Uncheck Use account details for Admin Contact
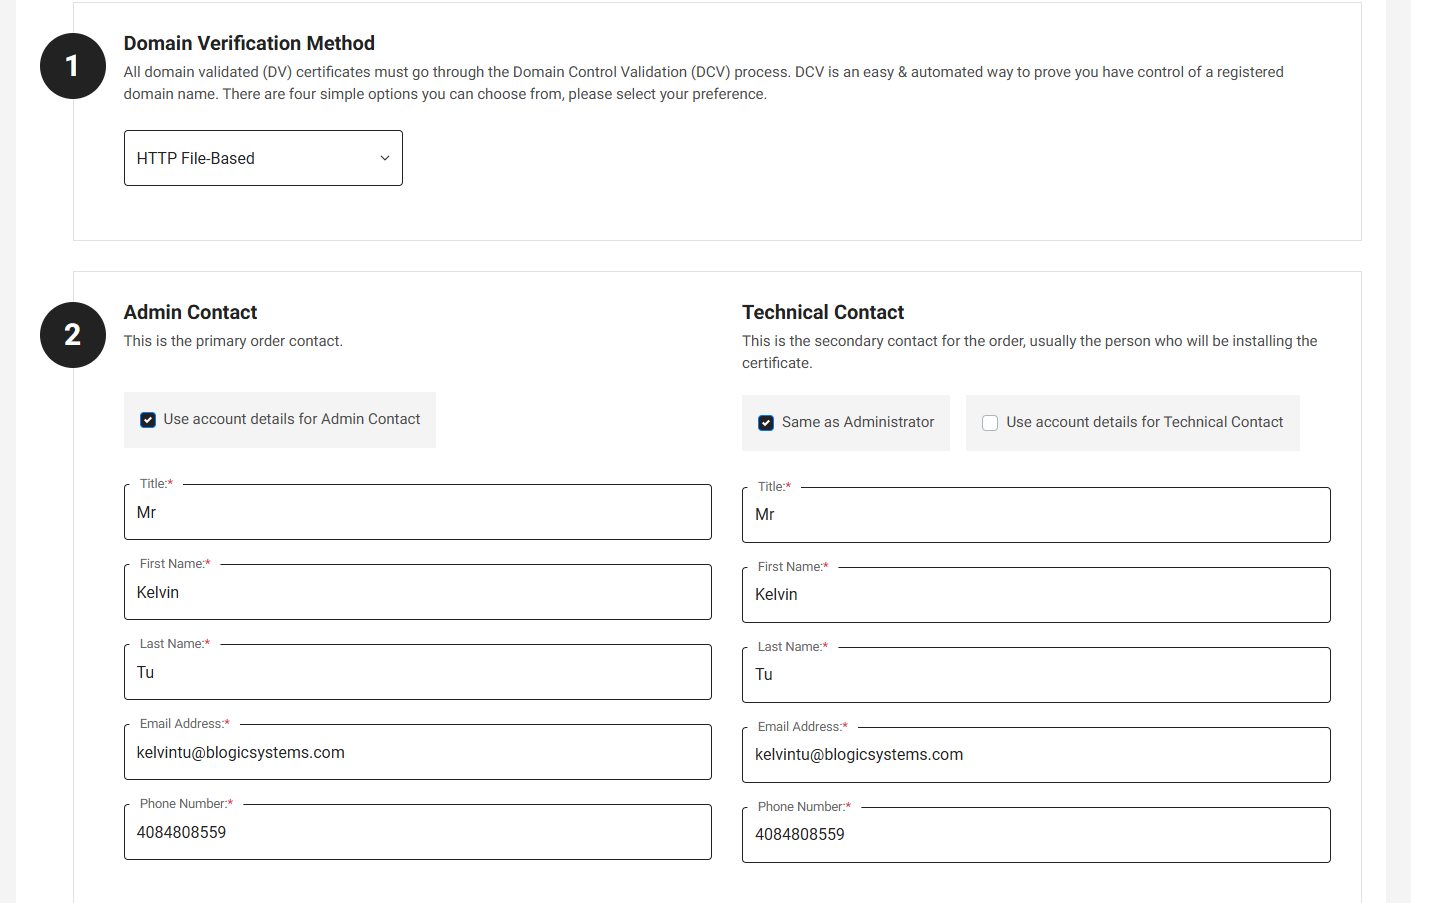 pos(148,420)
